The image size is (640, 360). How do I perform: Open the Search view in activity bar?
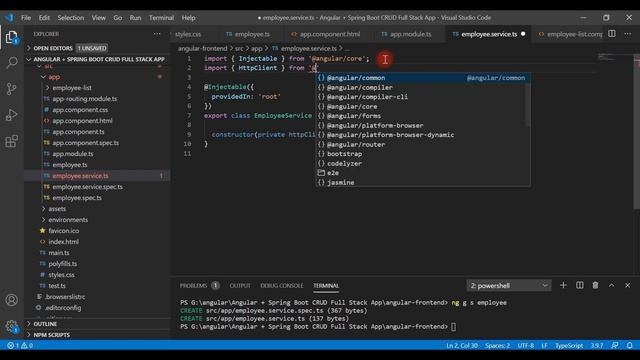11,63
